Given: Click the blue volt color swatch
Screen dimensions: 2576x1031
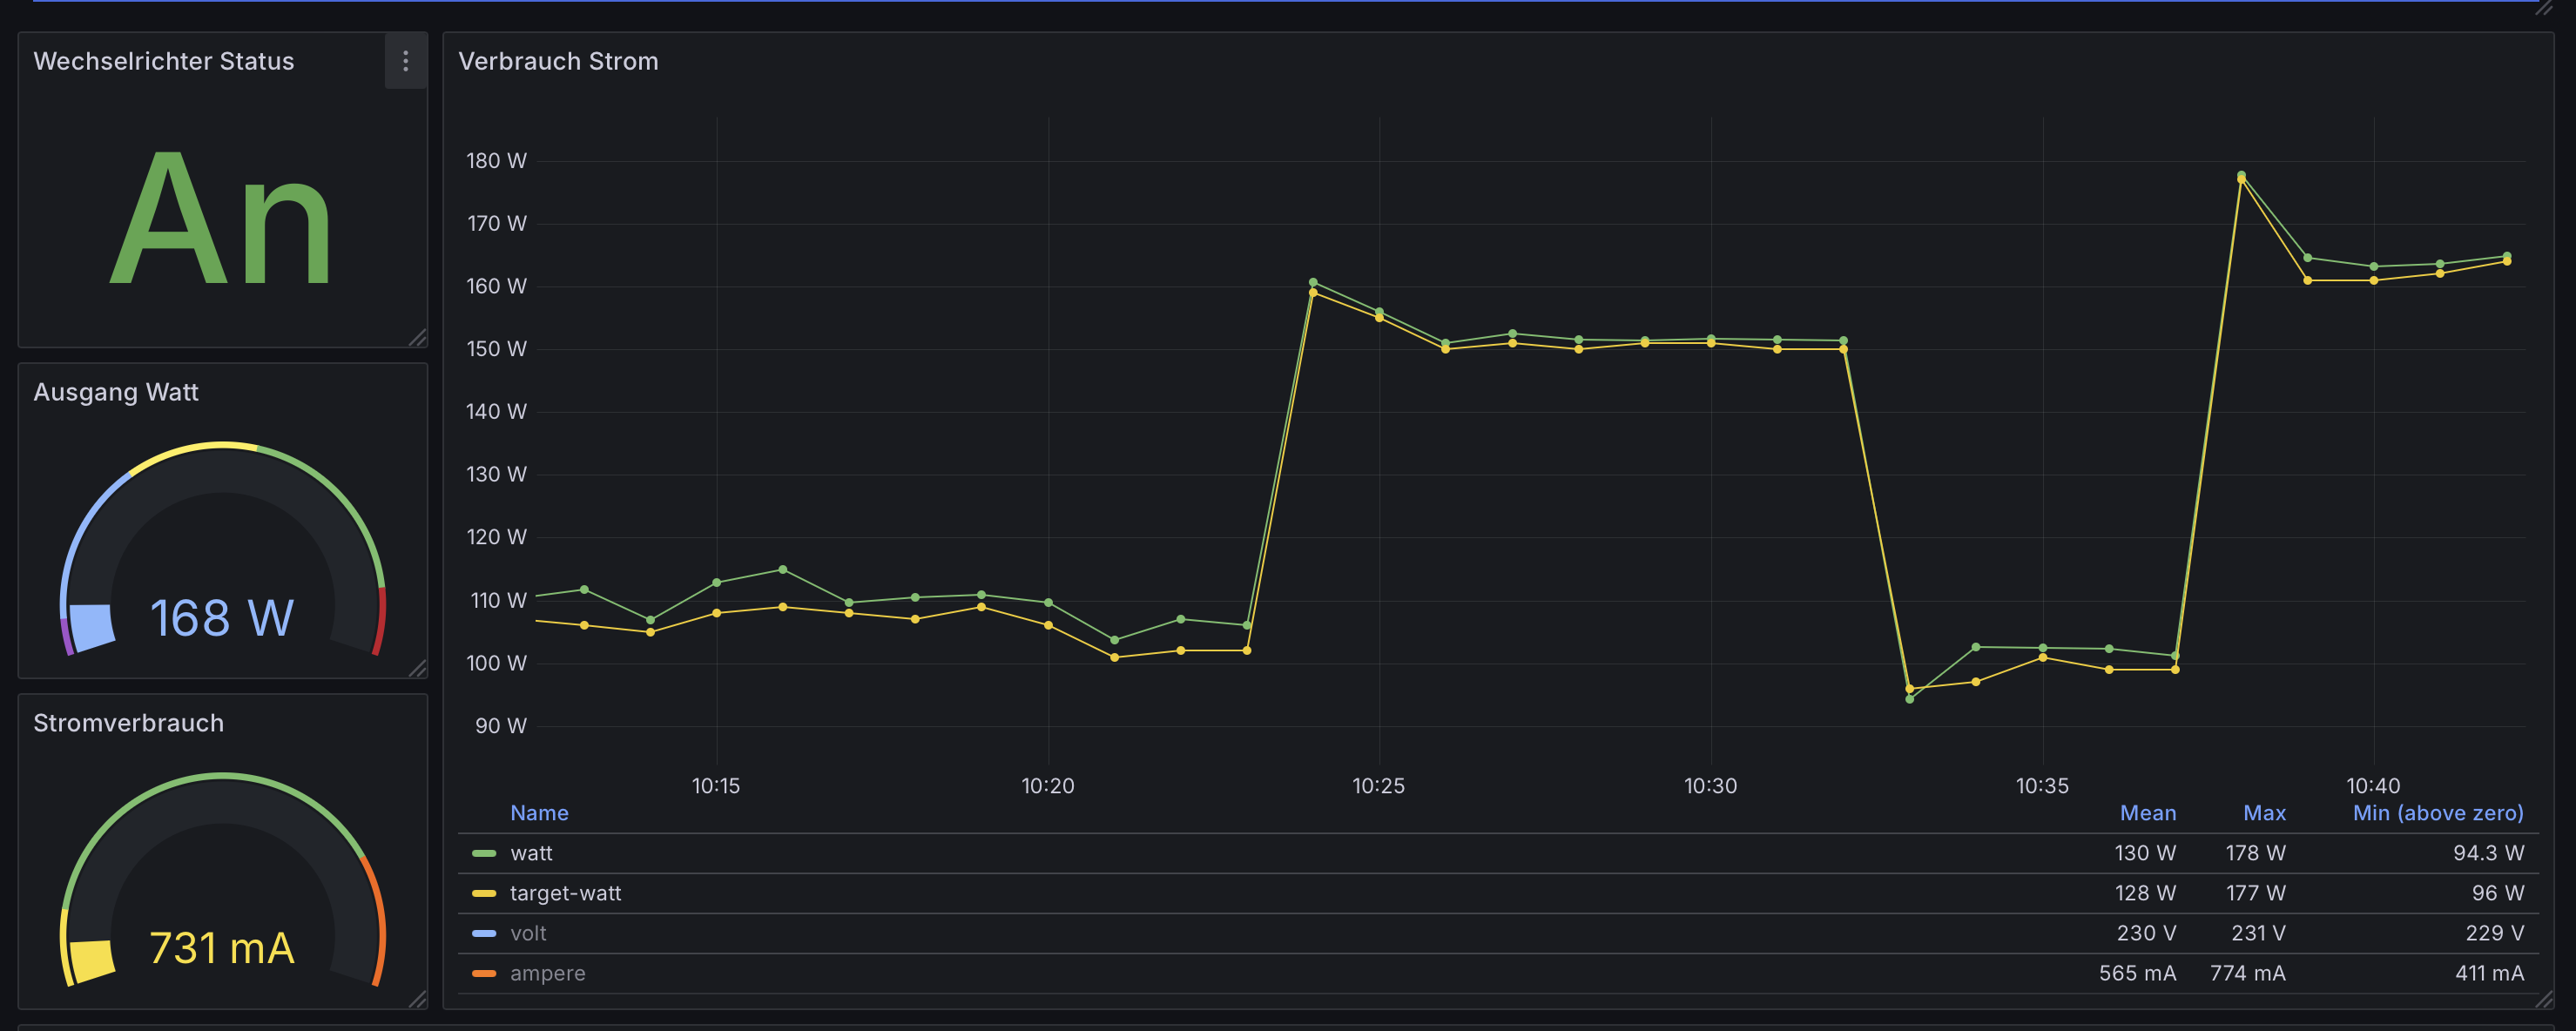Looking at the screenshot, I should pyautogui.click(x=484, y=933).
